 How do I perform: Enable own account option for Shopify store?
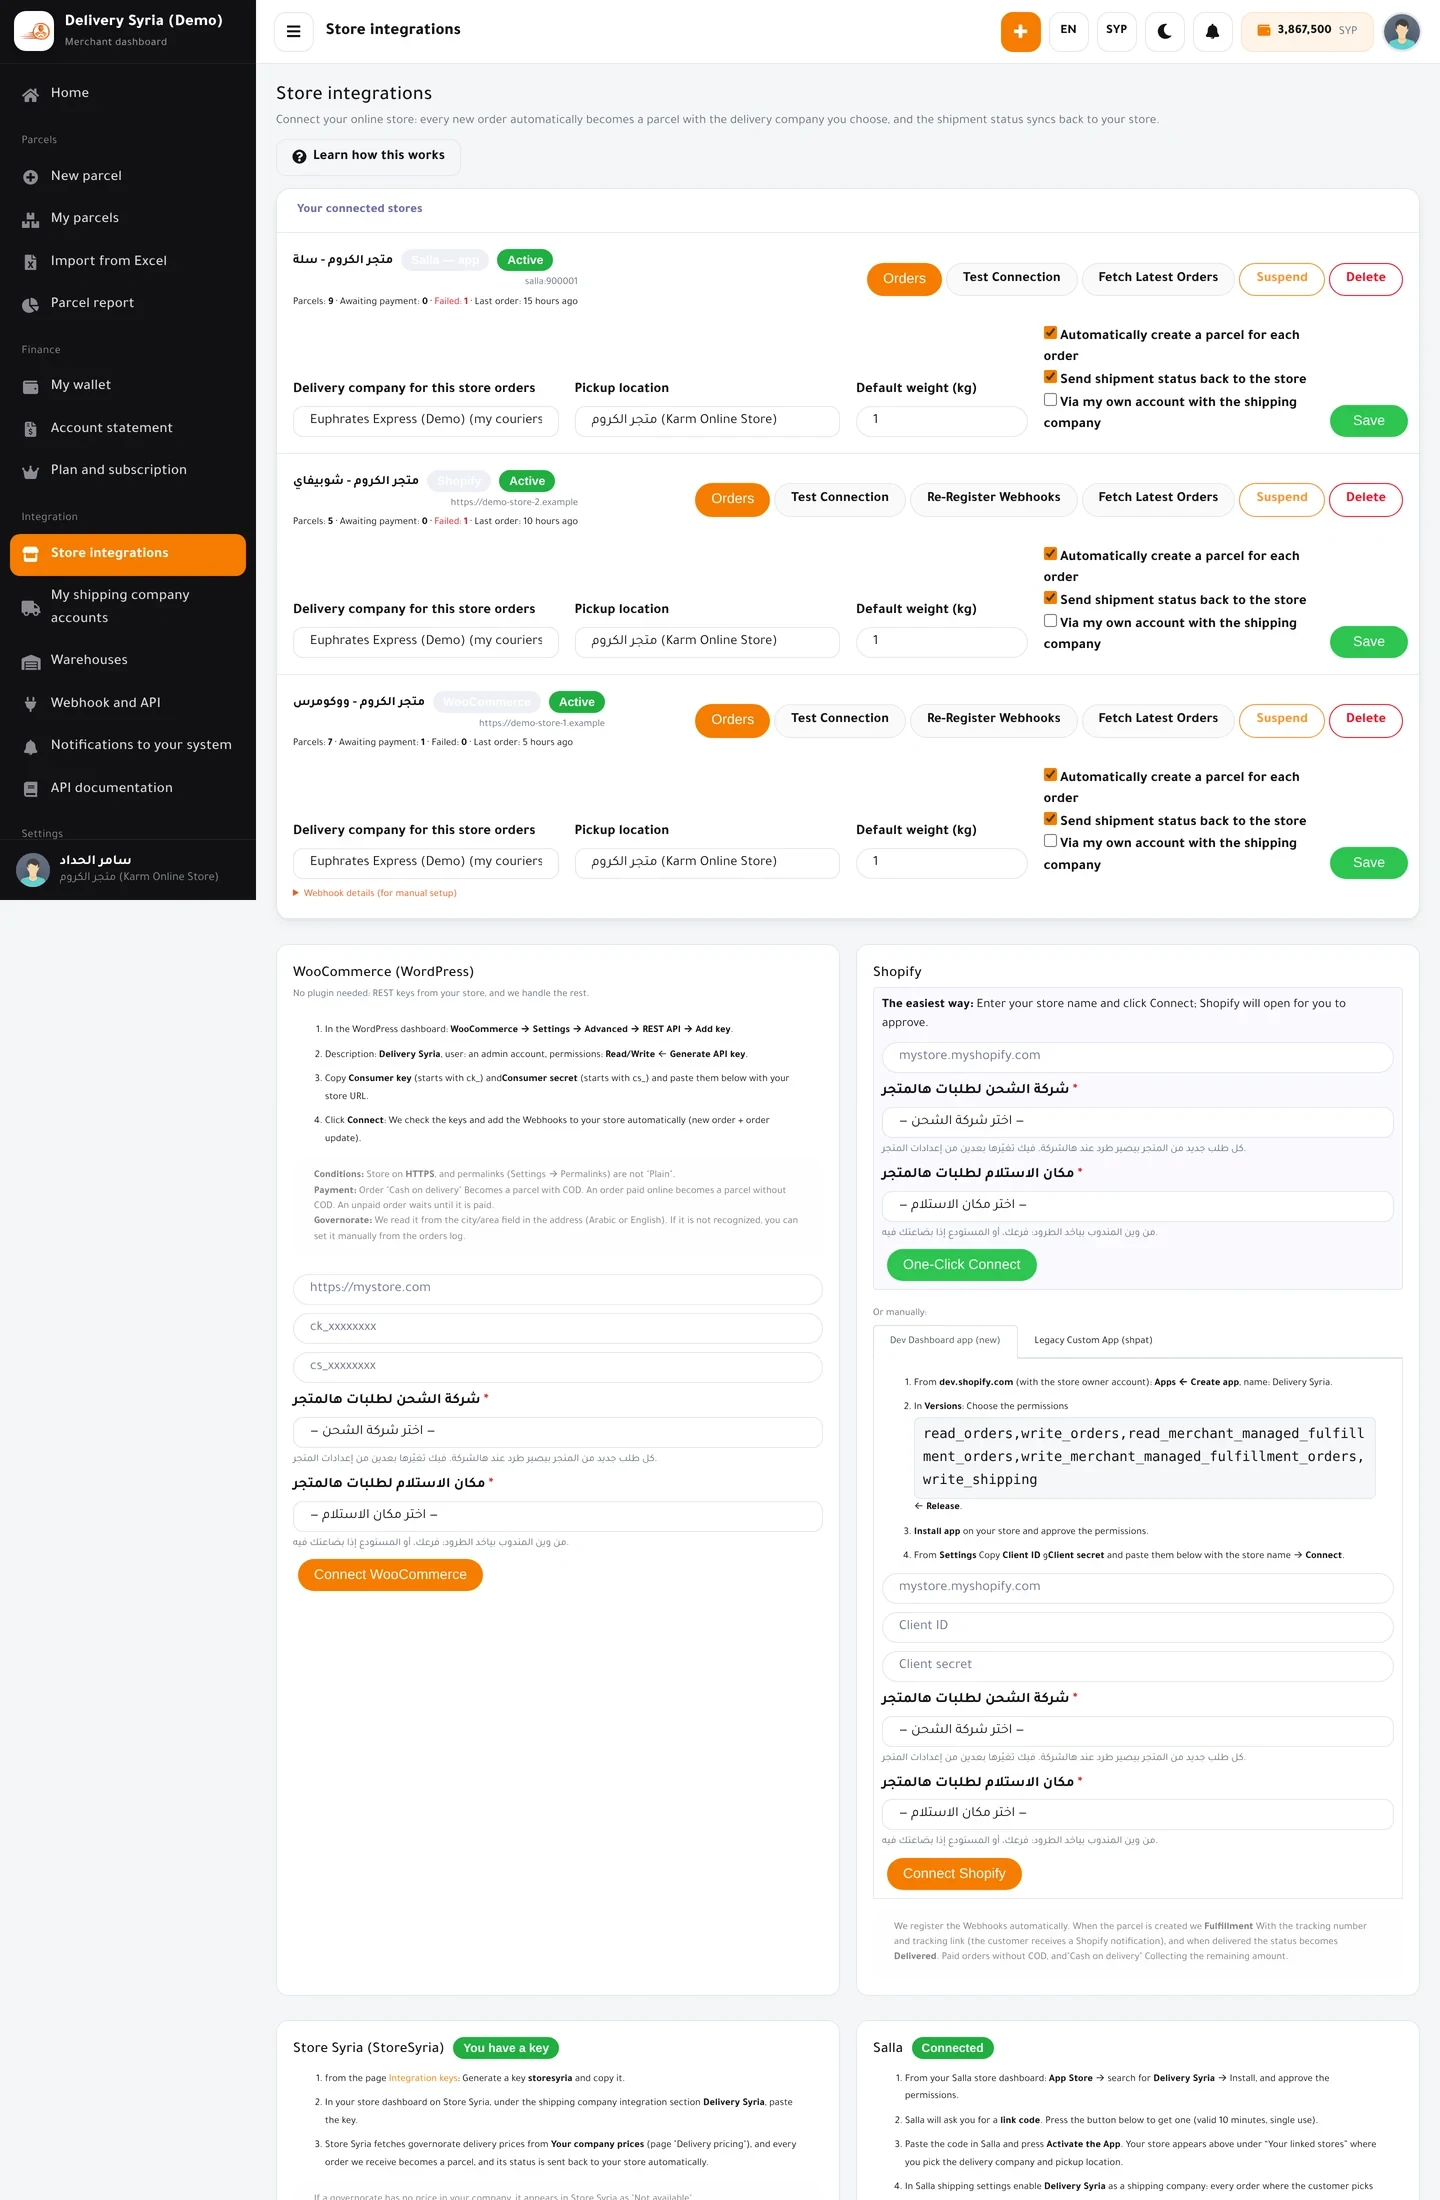(x=1050, y=621)
